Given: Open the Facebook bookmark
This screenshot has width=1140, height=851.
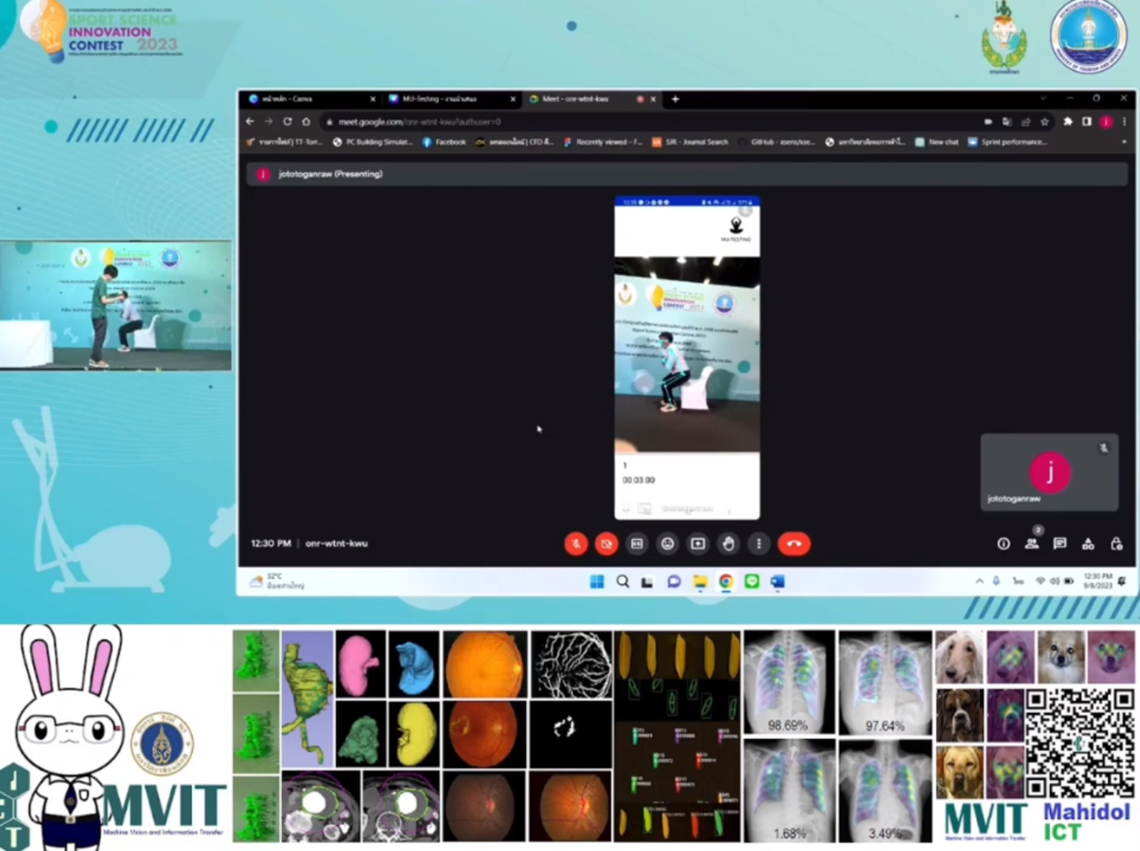Looking at the screenshot, I should click(x=444, y=143).
